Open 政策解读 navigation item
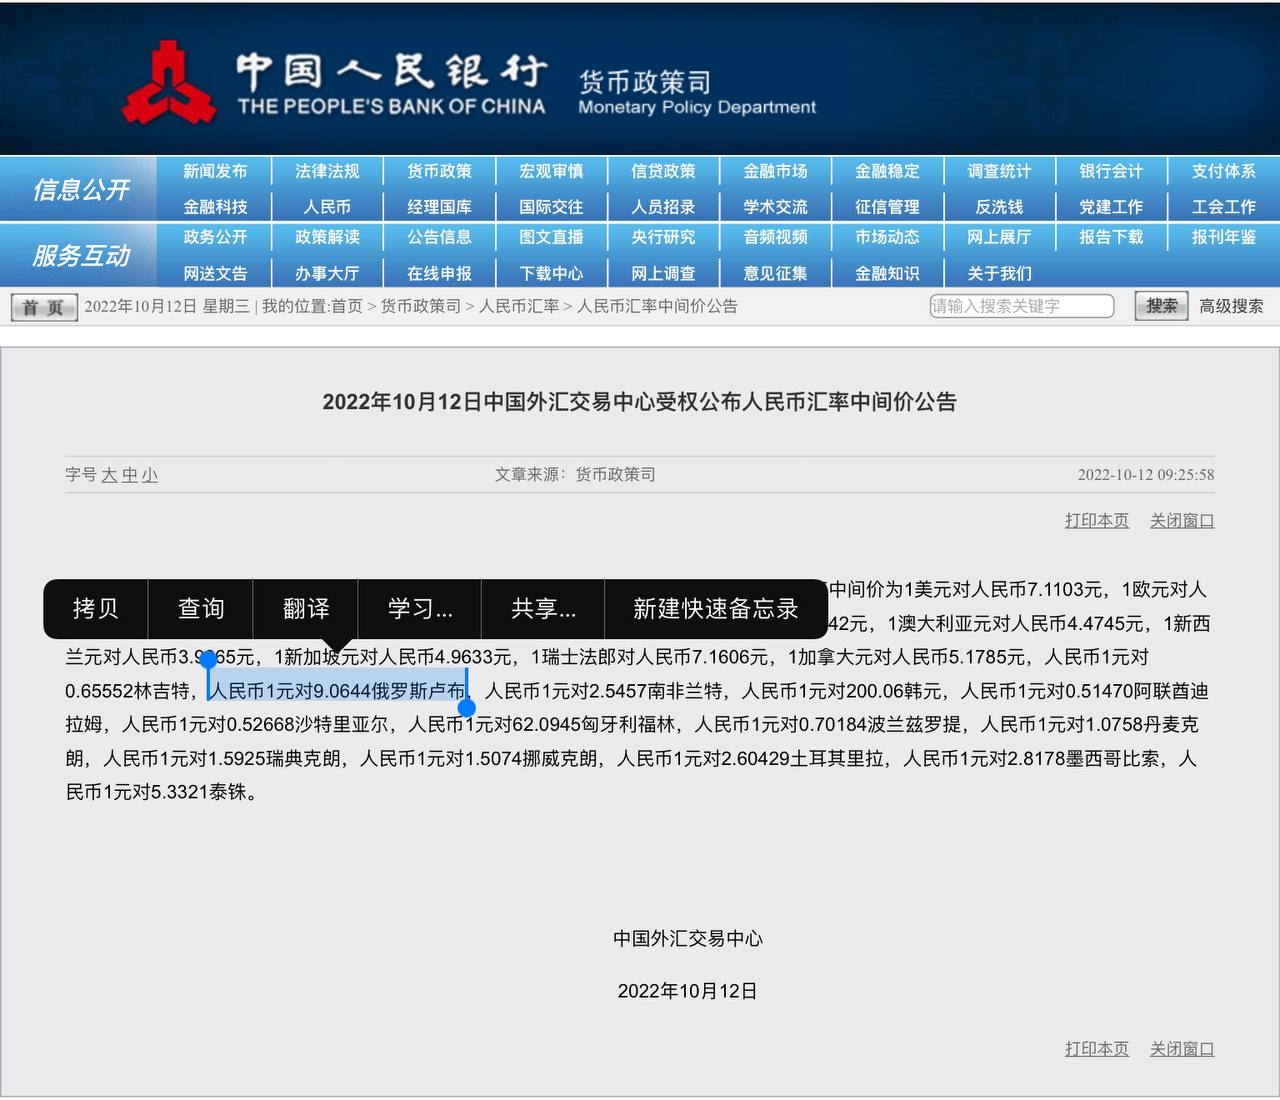The width and height of the screenshot is (1280, 1100). pos(327,237)
